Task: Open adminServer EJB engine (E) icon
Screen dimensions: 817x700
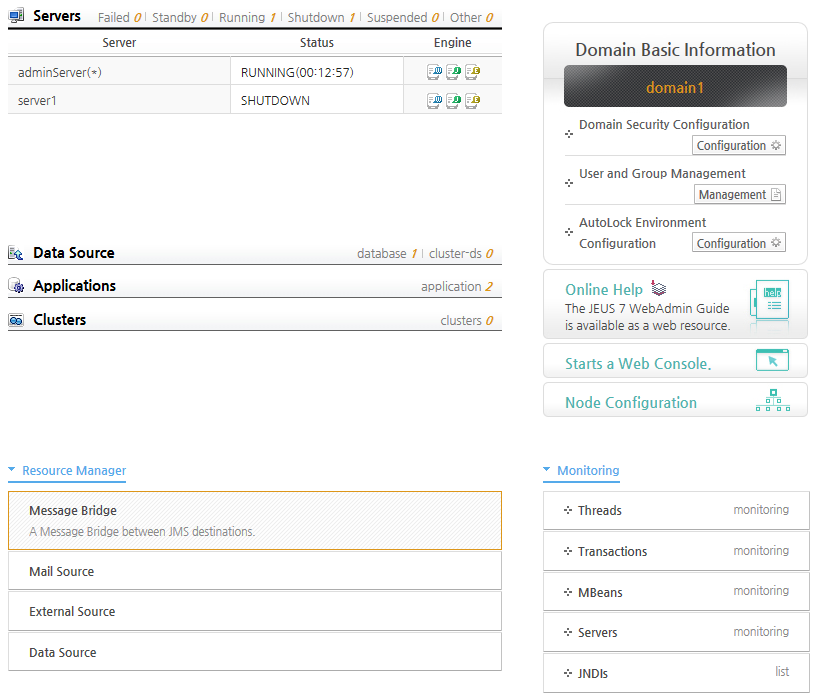Action: pyautogui.click(x=473, y=72)
